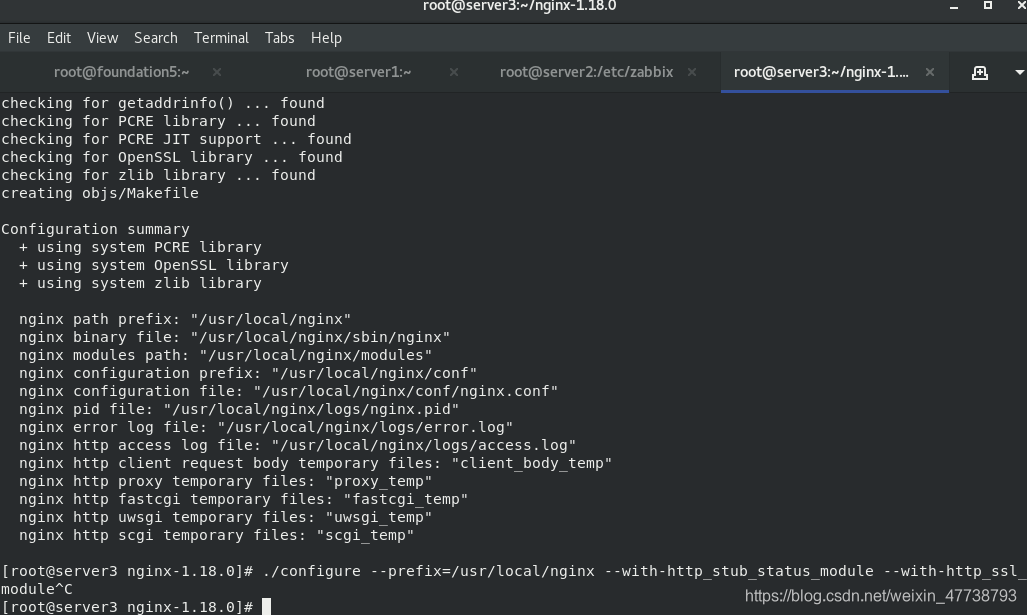The width and height of the screenshot is (1027, 615).
Task: Maximize the terminal window
Action: 988,5
